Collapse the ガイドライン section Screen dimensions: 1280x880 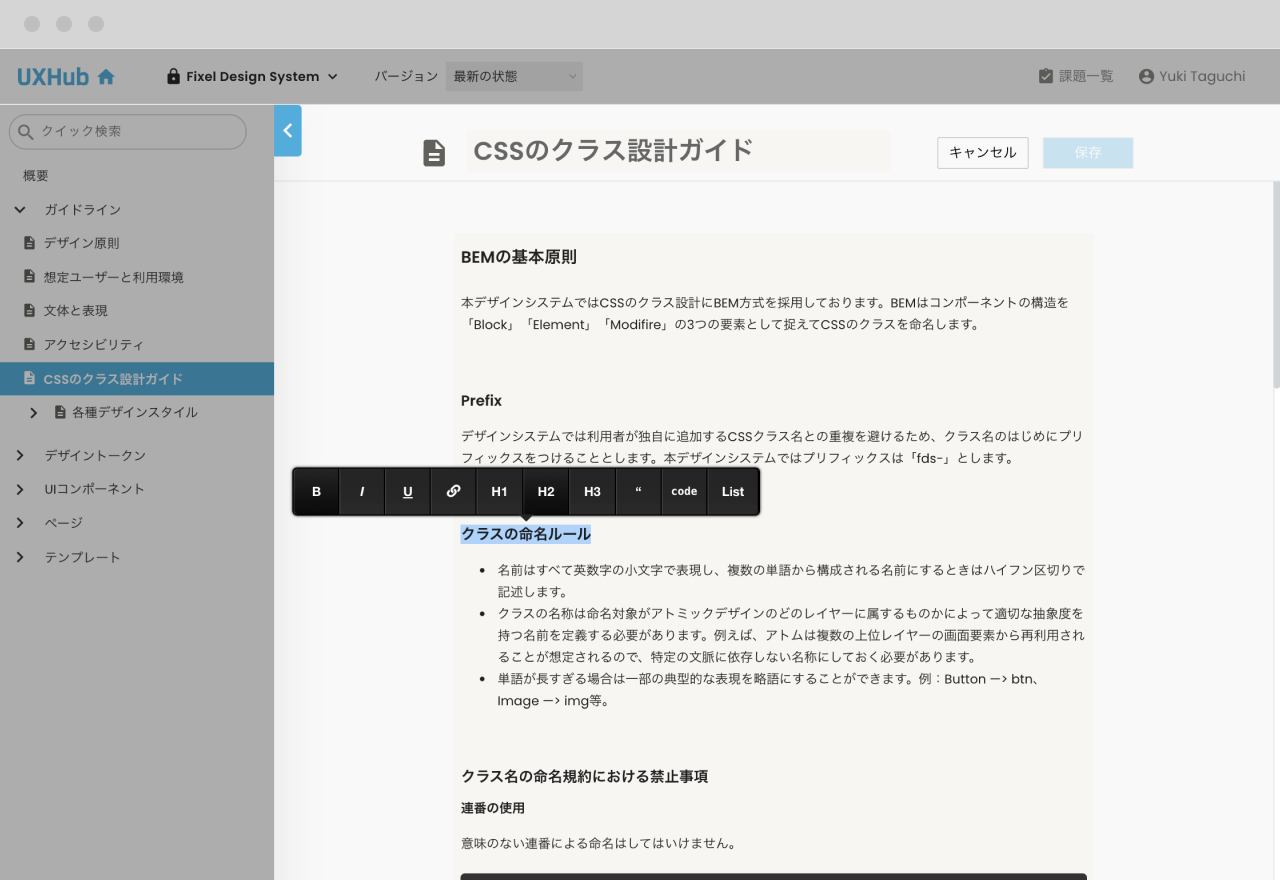click(x=20, y=210)
